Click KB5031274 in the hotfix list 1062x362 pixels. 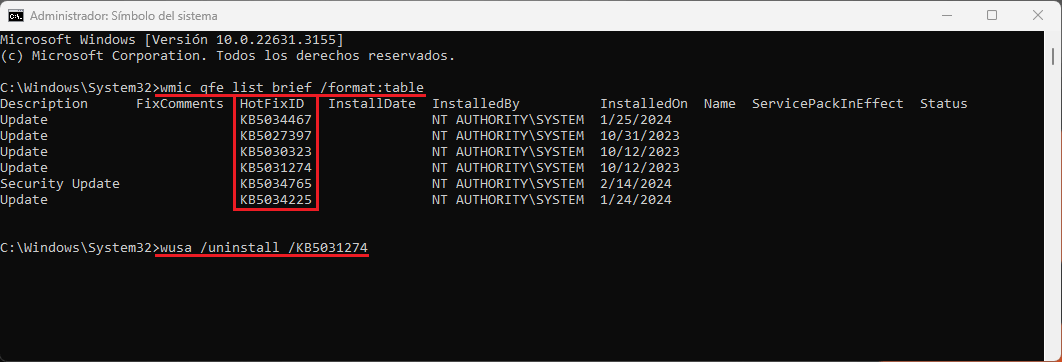[x=276, y=167]
